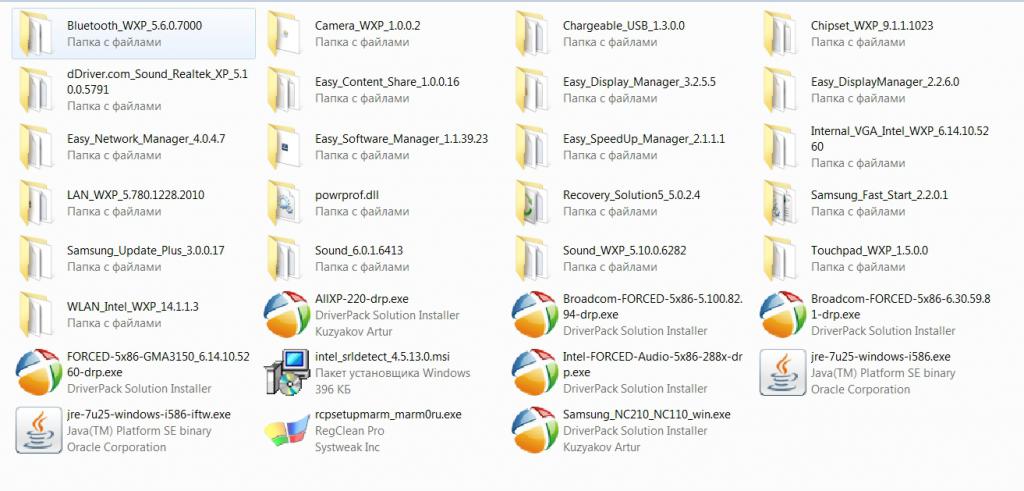Screen dimensions: 1024x491
Task: Click the file name jre-7u25-windows-i586-iftw.exe
Action: [148, 415]
